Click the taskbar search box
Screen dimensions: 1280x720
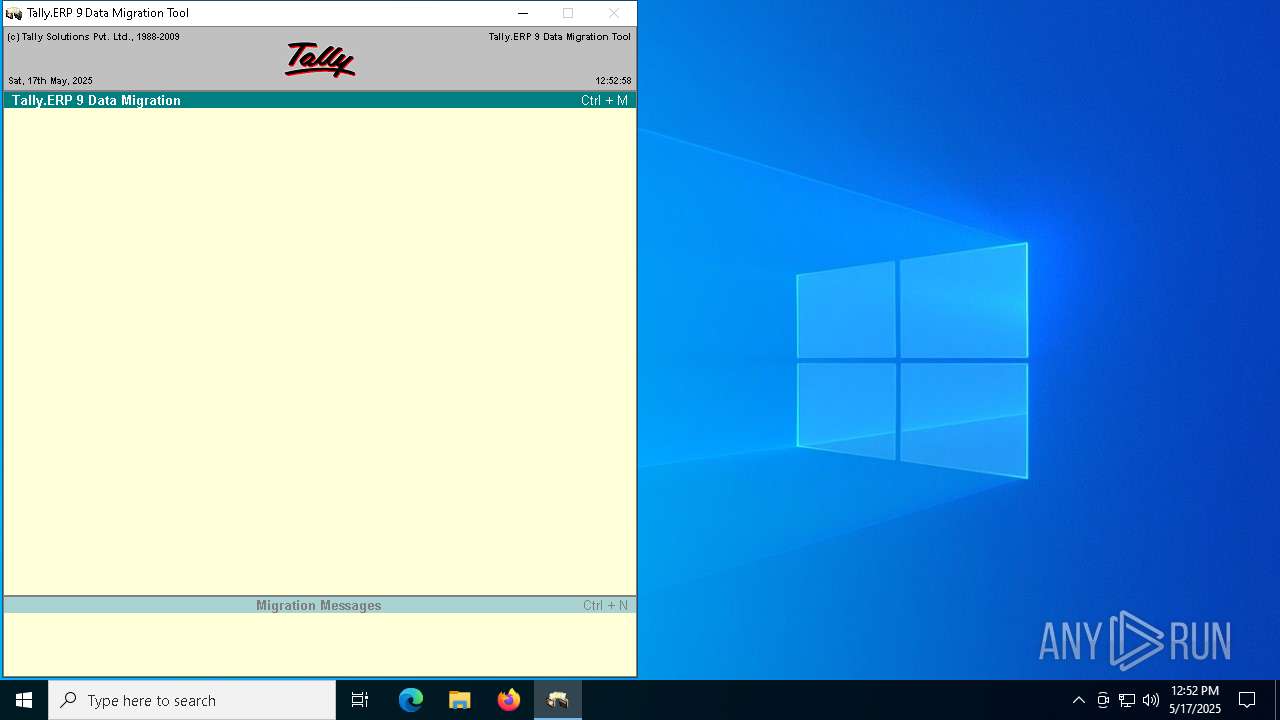192,700
